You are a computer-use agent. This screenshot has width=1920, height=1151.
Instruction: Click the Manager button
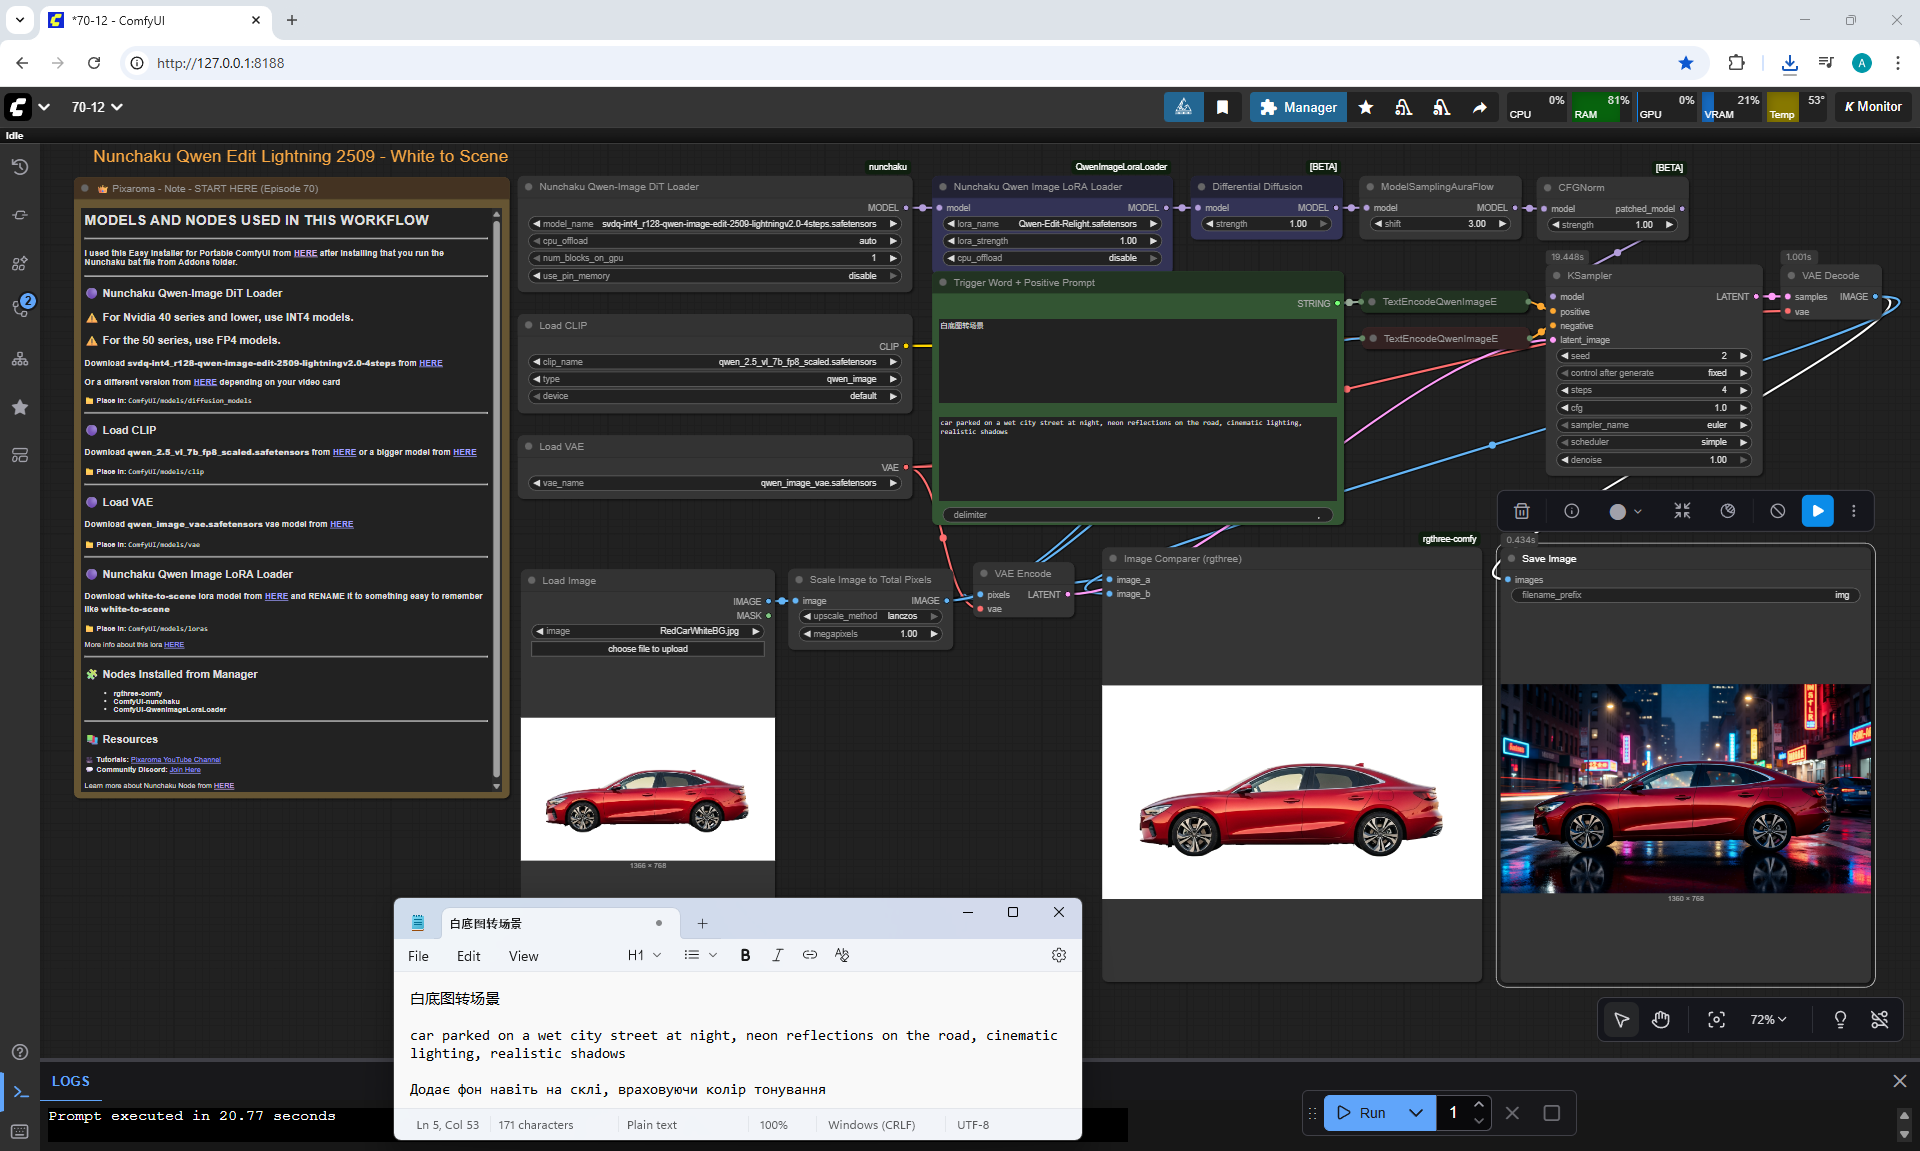point(1297,107)
